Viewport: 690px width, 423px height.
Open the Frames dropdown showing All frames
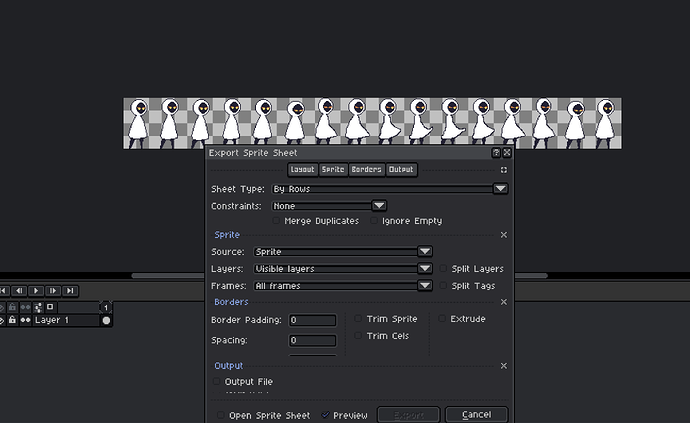pyautogui.click(x=341, y=286)
